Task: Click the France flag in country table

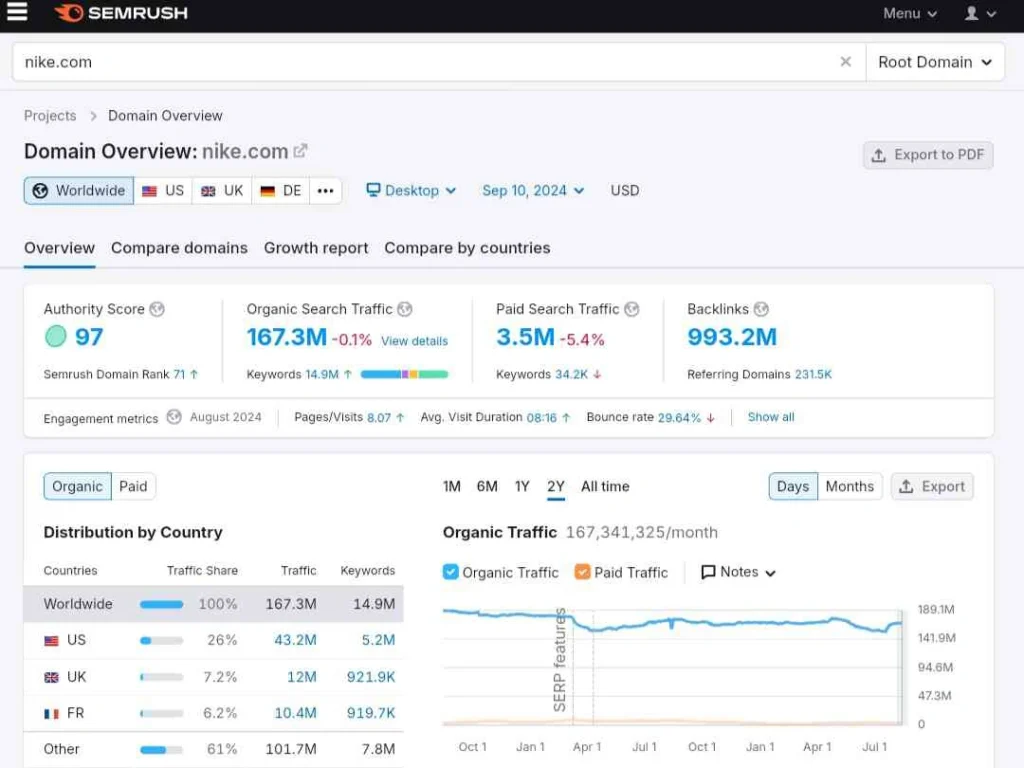Action: 52,714
